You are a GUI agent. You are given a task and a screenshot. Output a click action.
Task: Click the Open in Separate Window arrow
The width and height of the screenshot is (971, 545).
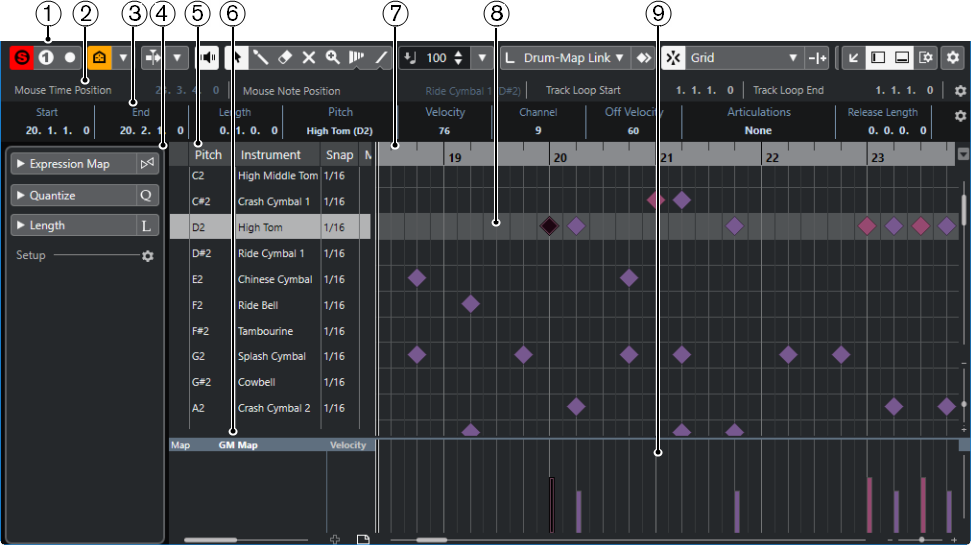[853, 58]
